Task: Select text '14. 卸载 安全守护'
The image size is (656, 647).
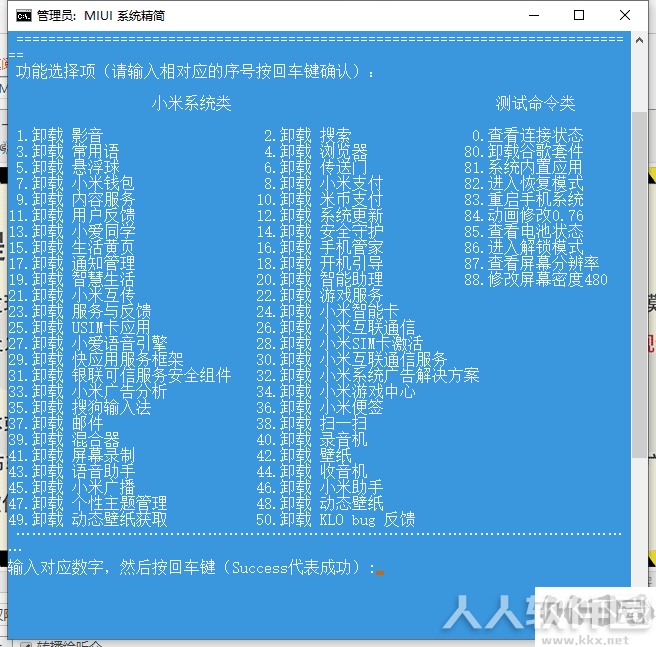Action: point(320,231)
